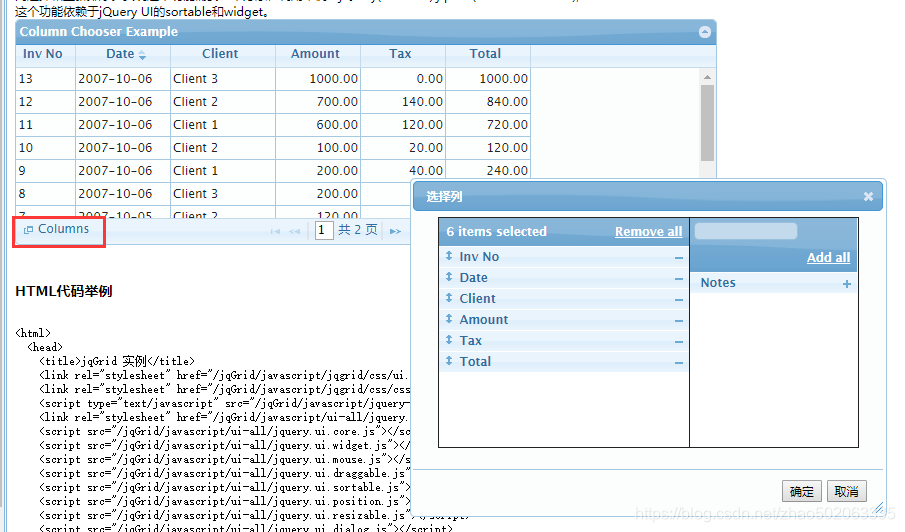Remove Tax column with minus icon
The image size is (905, 532).
coord(679,342)
